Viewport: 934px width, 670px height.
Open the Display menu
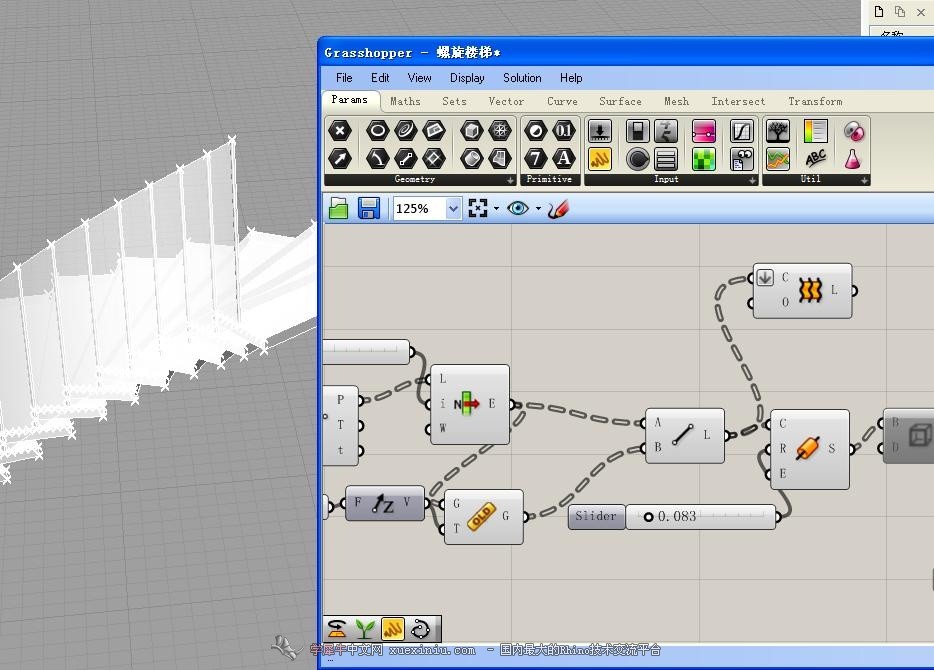tap(467, 78)
